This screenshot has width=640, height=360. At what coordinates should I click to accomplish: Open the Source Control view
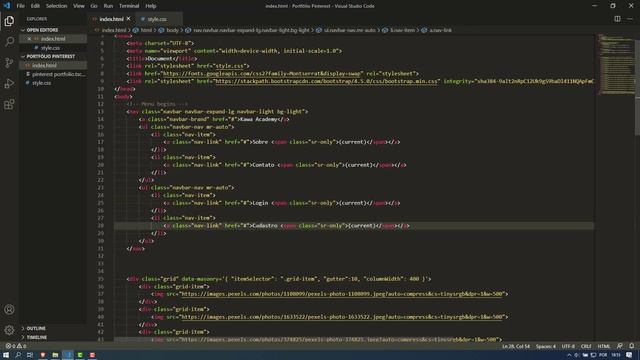click(x=9, y=62)
